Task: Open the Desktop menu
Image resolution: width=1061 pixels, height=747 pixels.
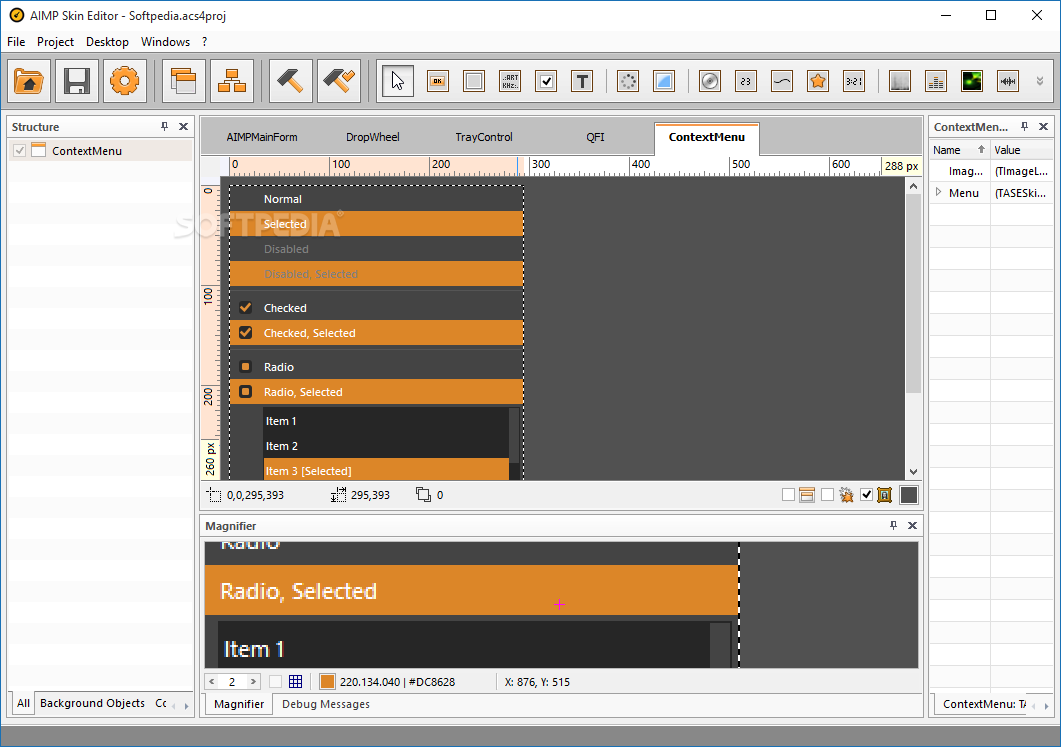Action: click(x=107, y=42)
